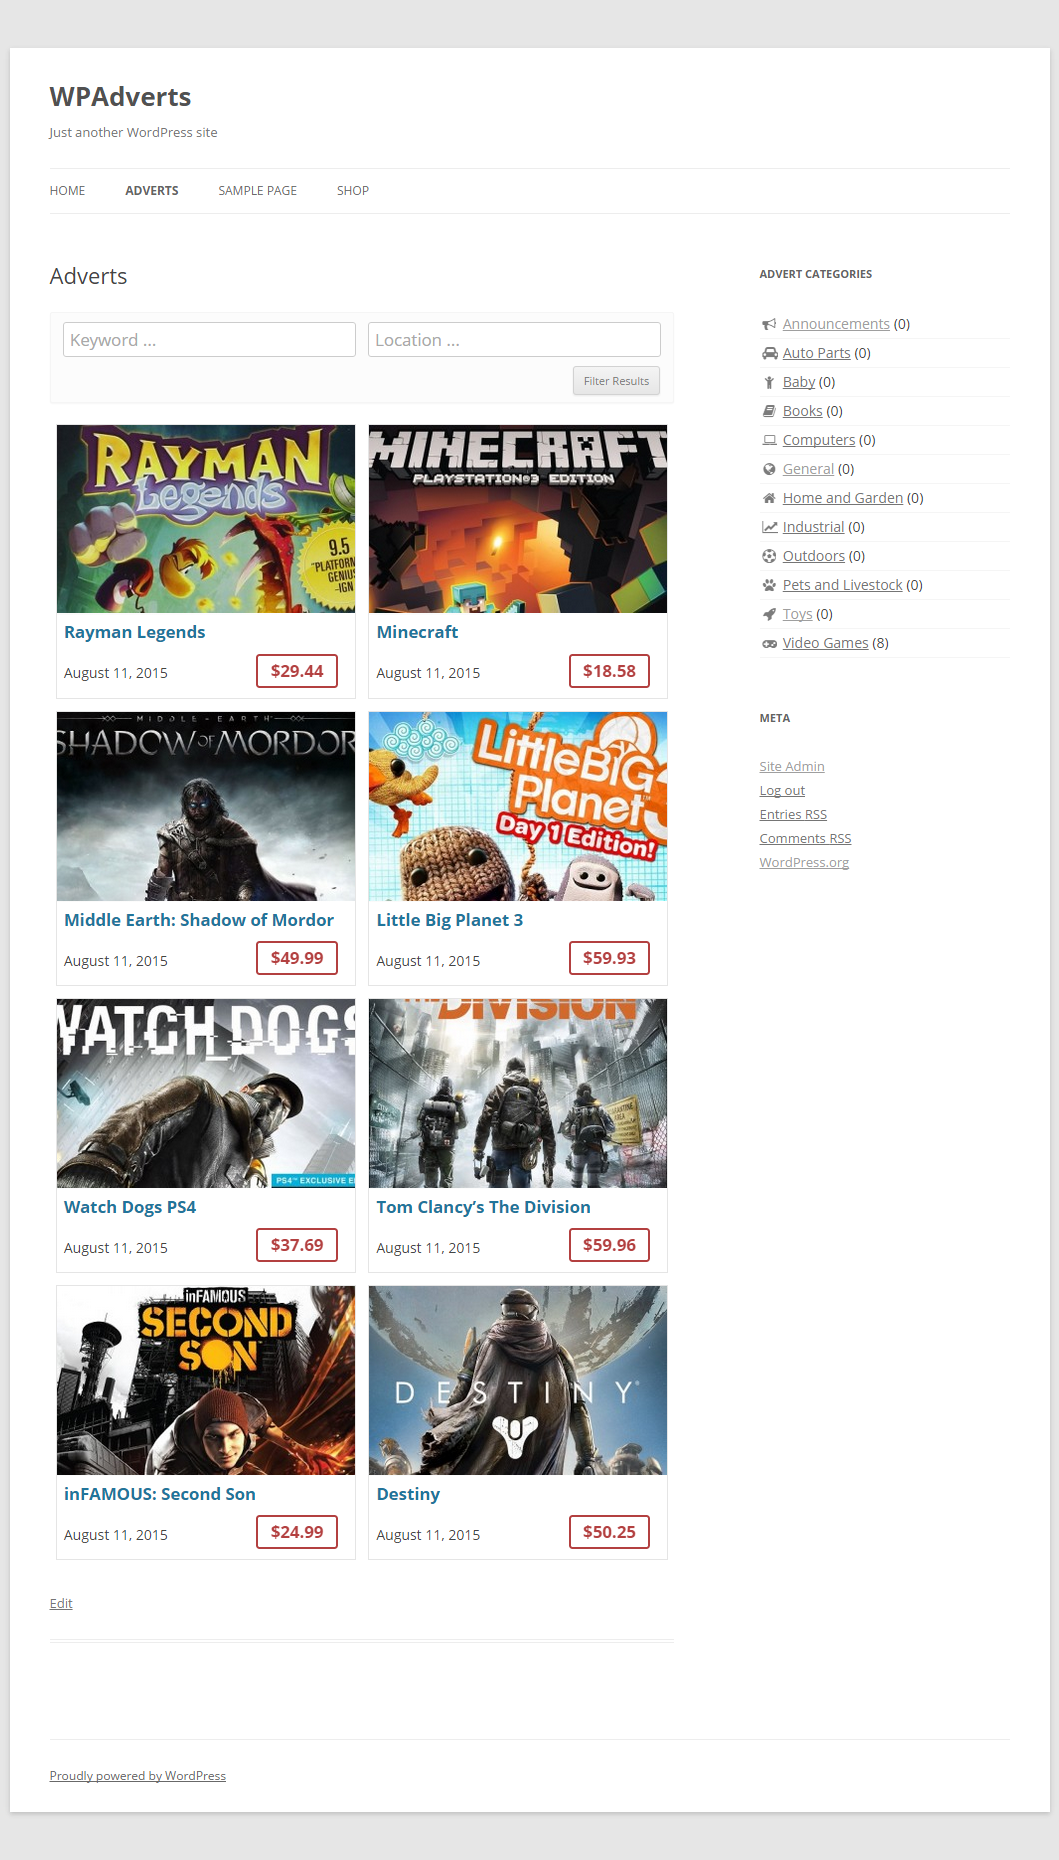Open the Adverts menu item
Image resolution: width=1059 pixels, height=1860 pixels.
coord(152,191)
